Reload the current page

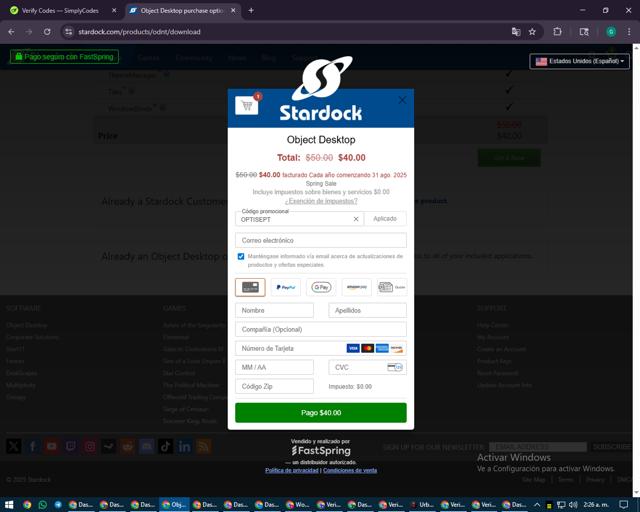click(x=47, y=32)
